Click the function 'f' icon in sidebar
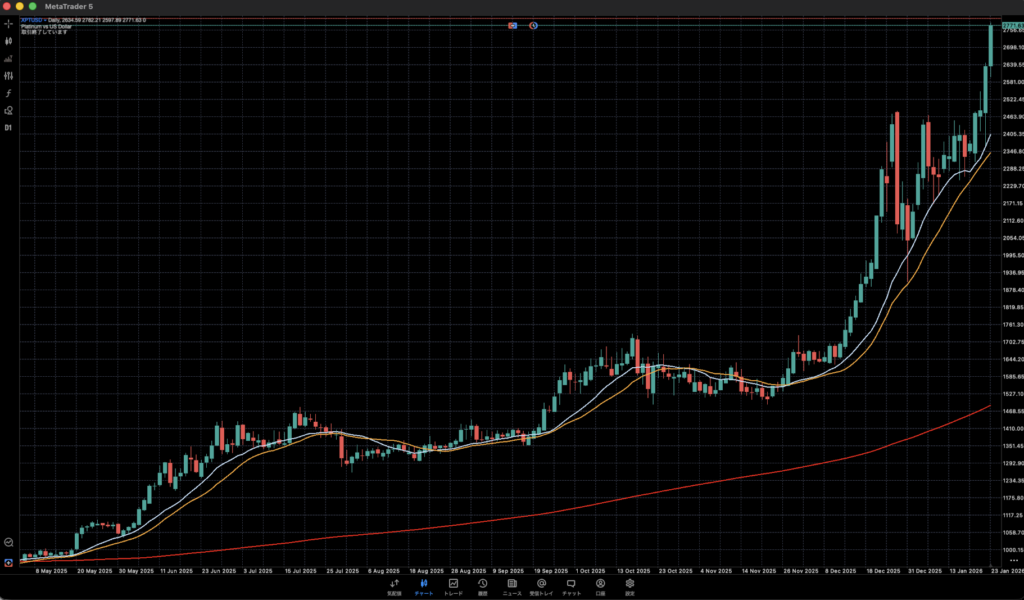Image resolution: width=1024 pixels, height=600 pixels. [8, 93]
